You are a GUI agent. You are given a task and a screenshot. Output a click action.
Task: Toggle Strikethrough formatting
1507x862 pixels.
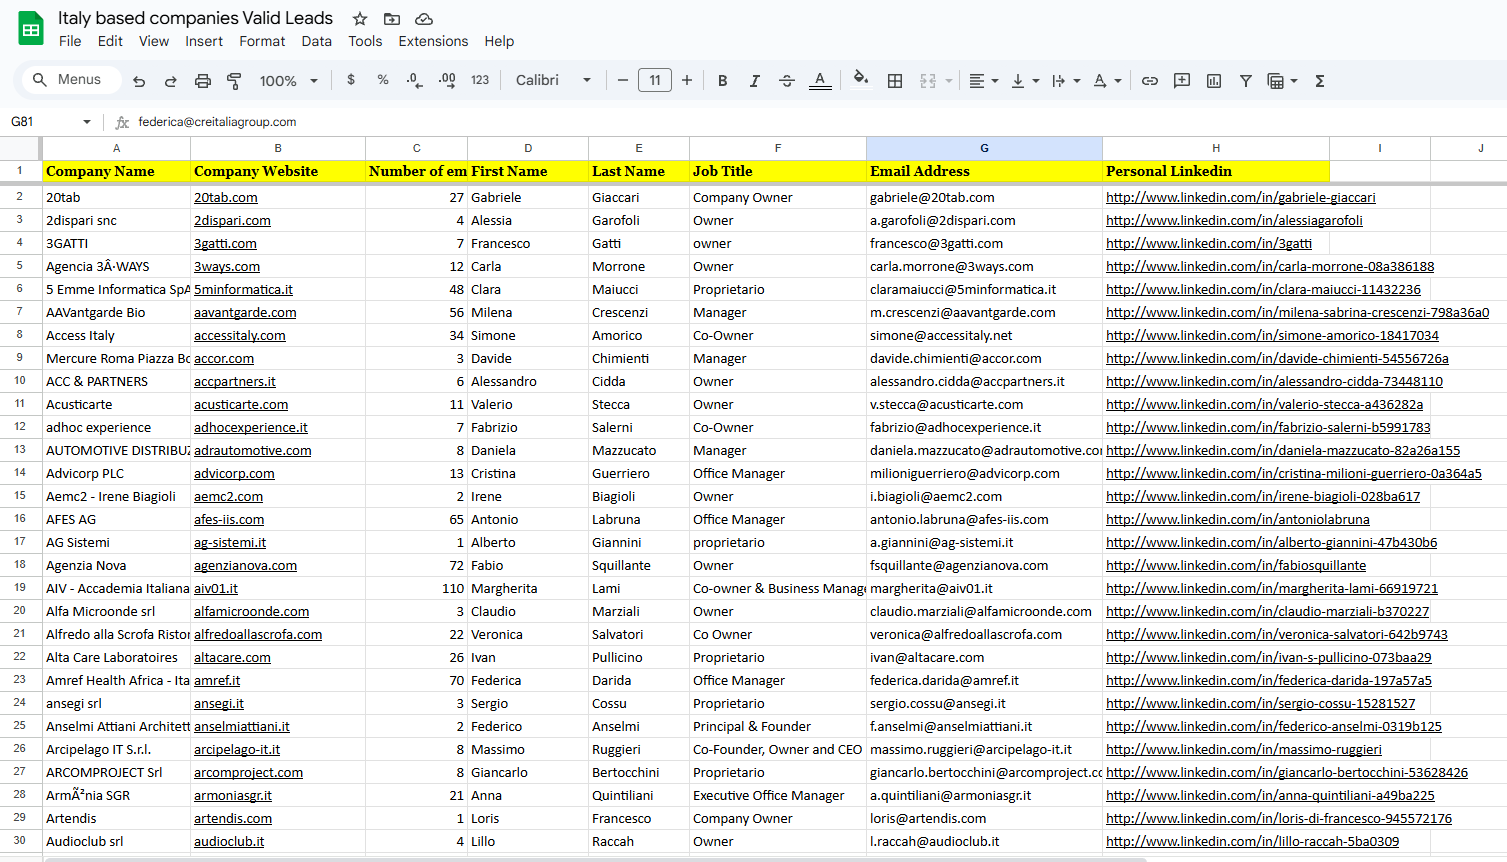(787, 81)
